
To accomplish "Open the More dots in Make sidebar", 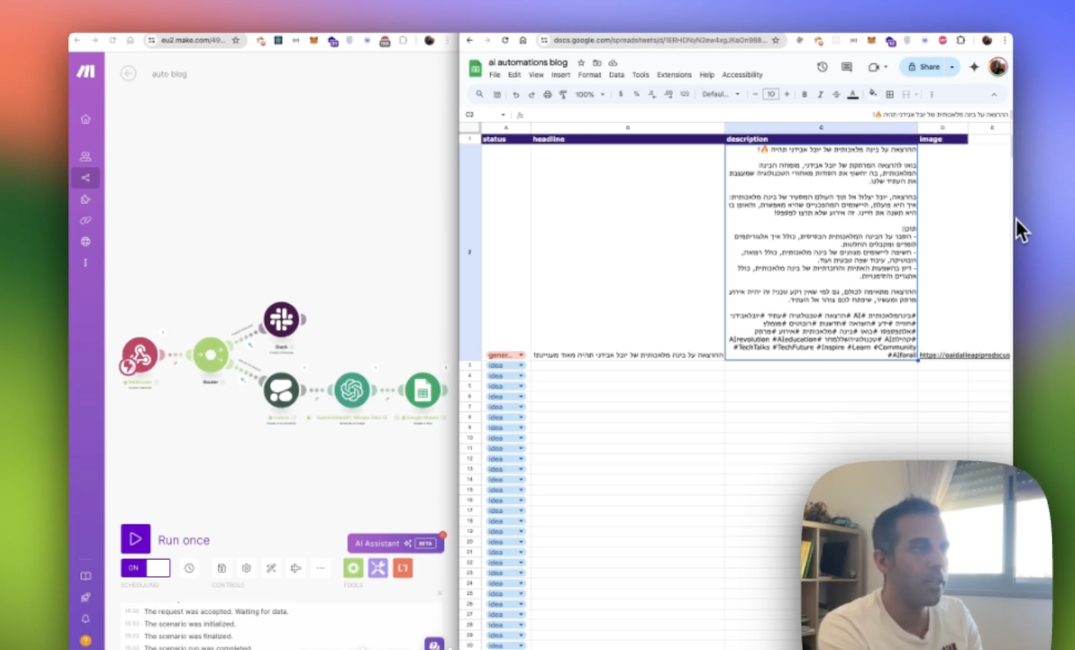I will 86,263.
